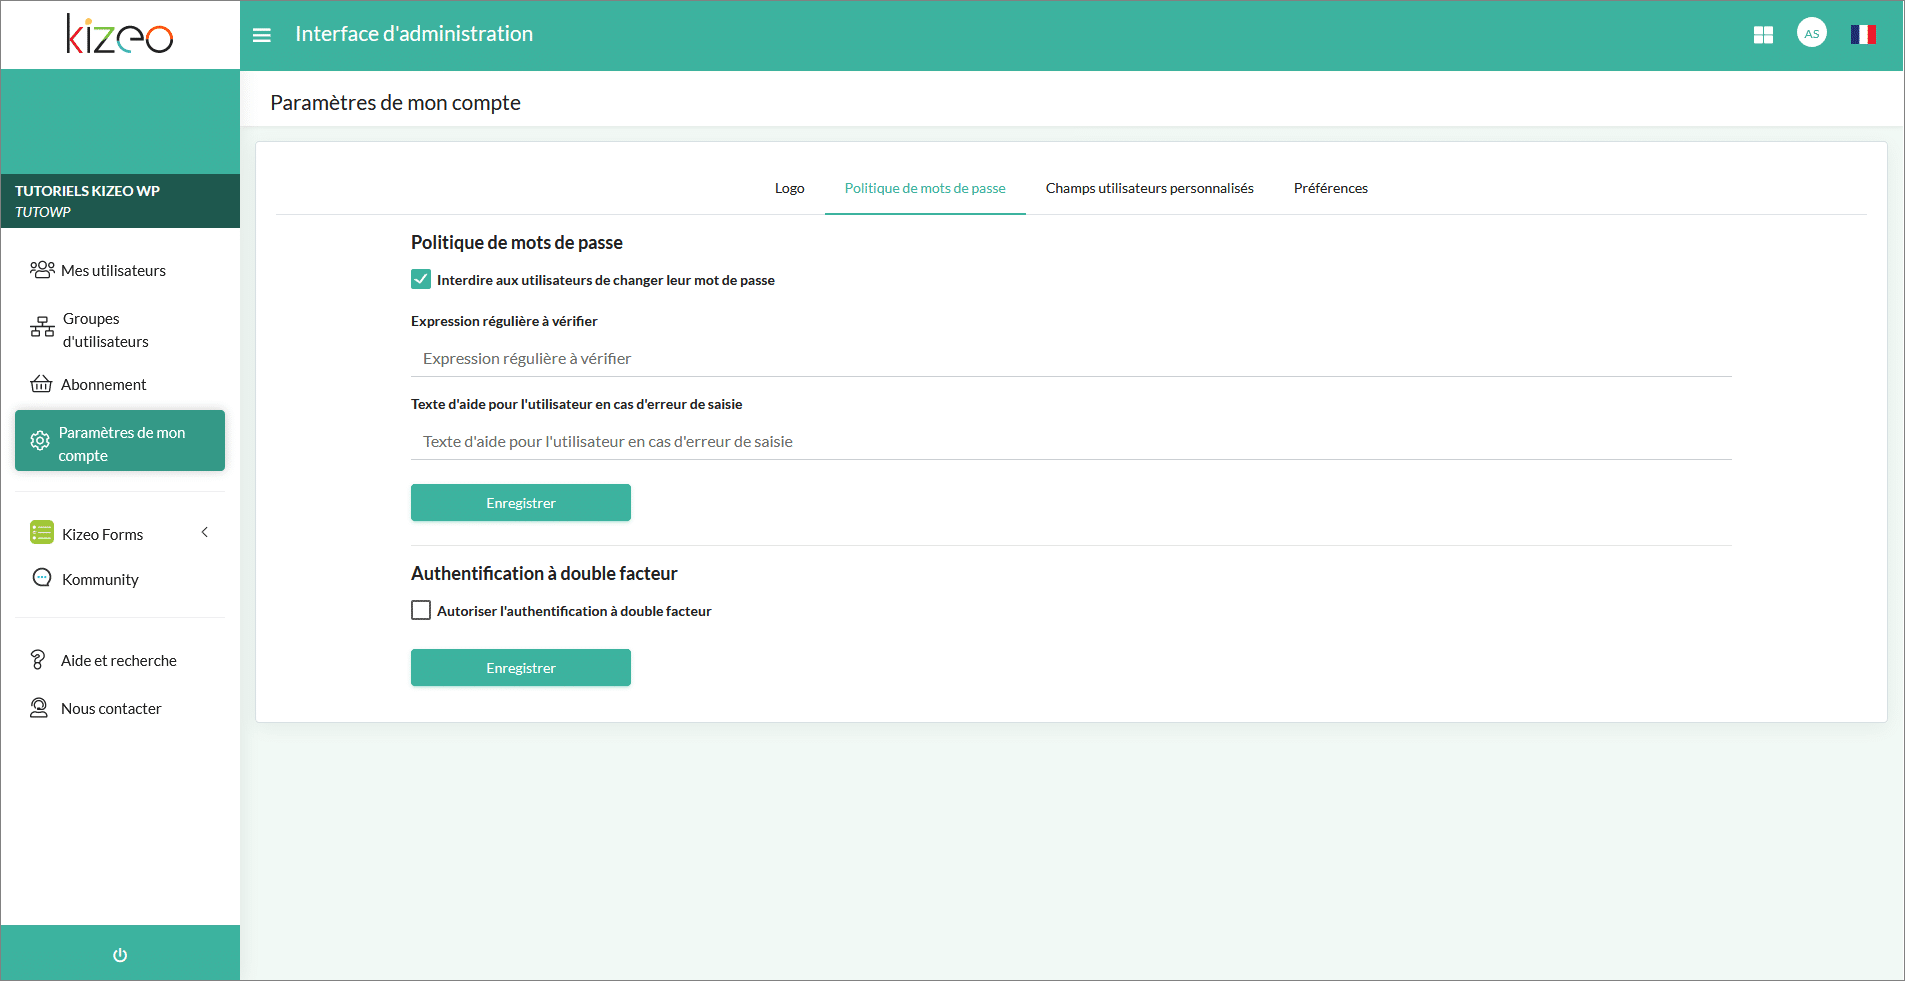Click the power logout icon

[x=120, y=955]
